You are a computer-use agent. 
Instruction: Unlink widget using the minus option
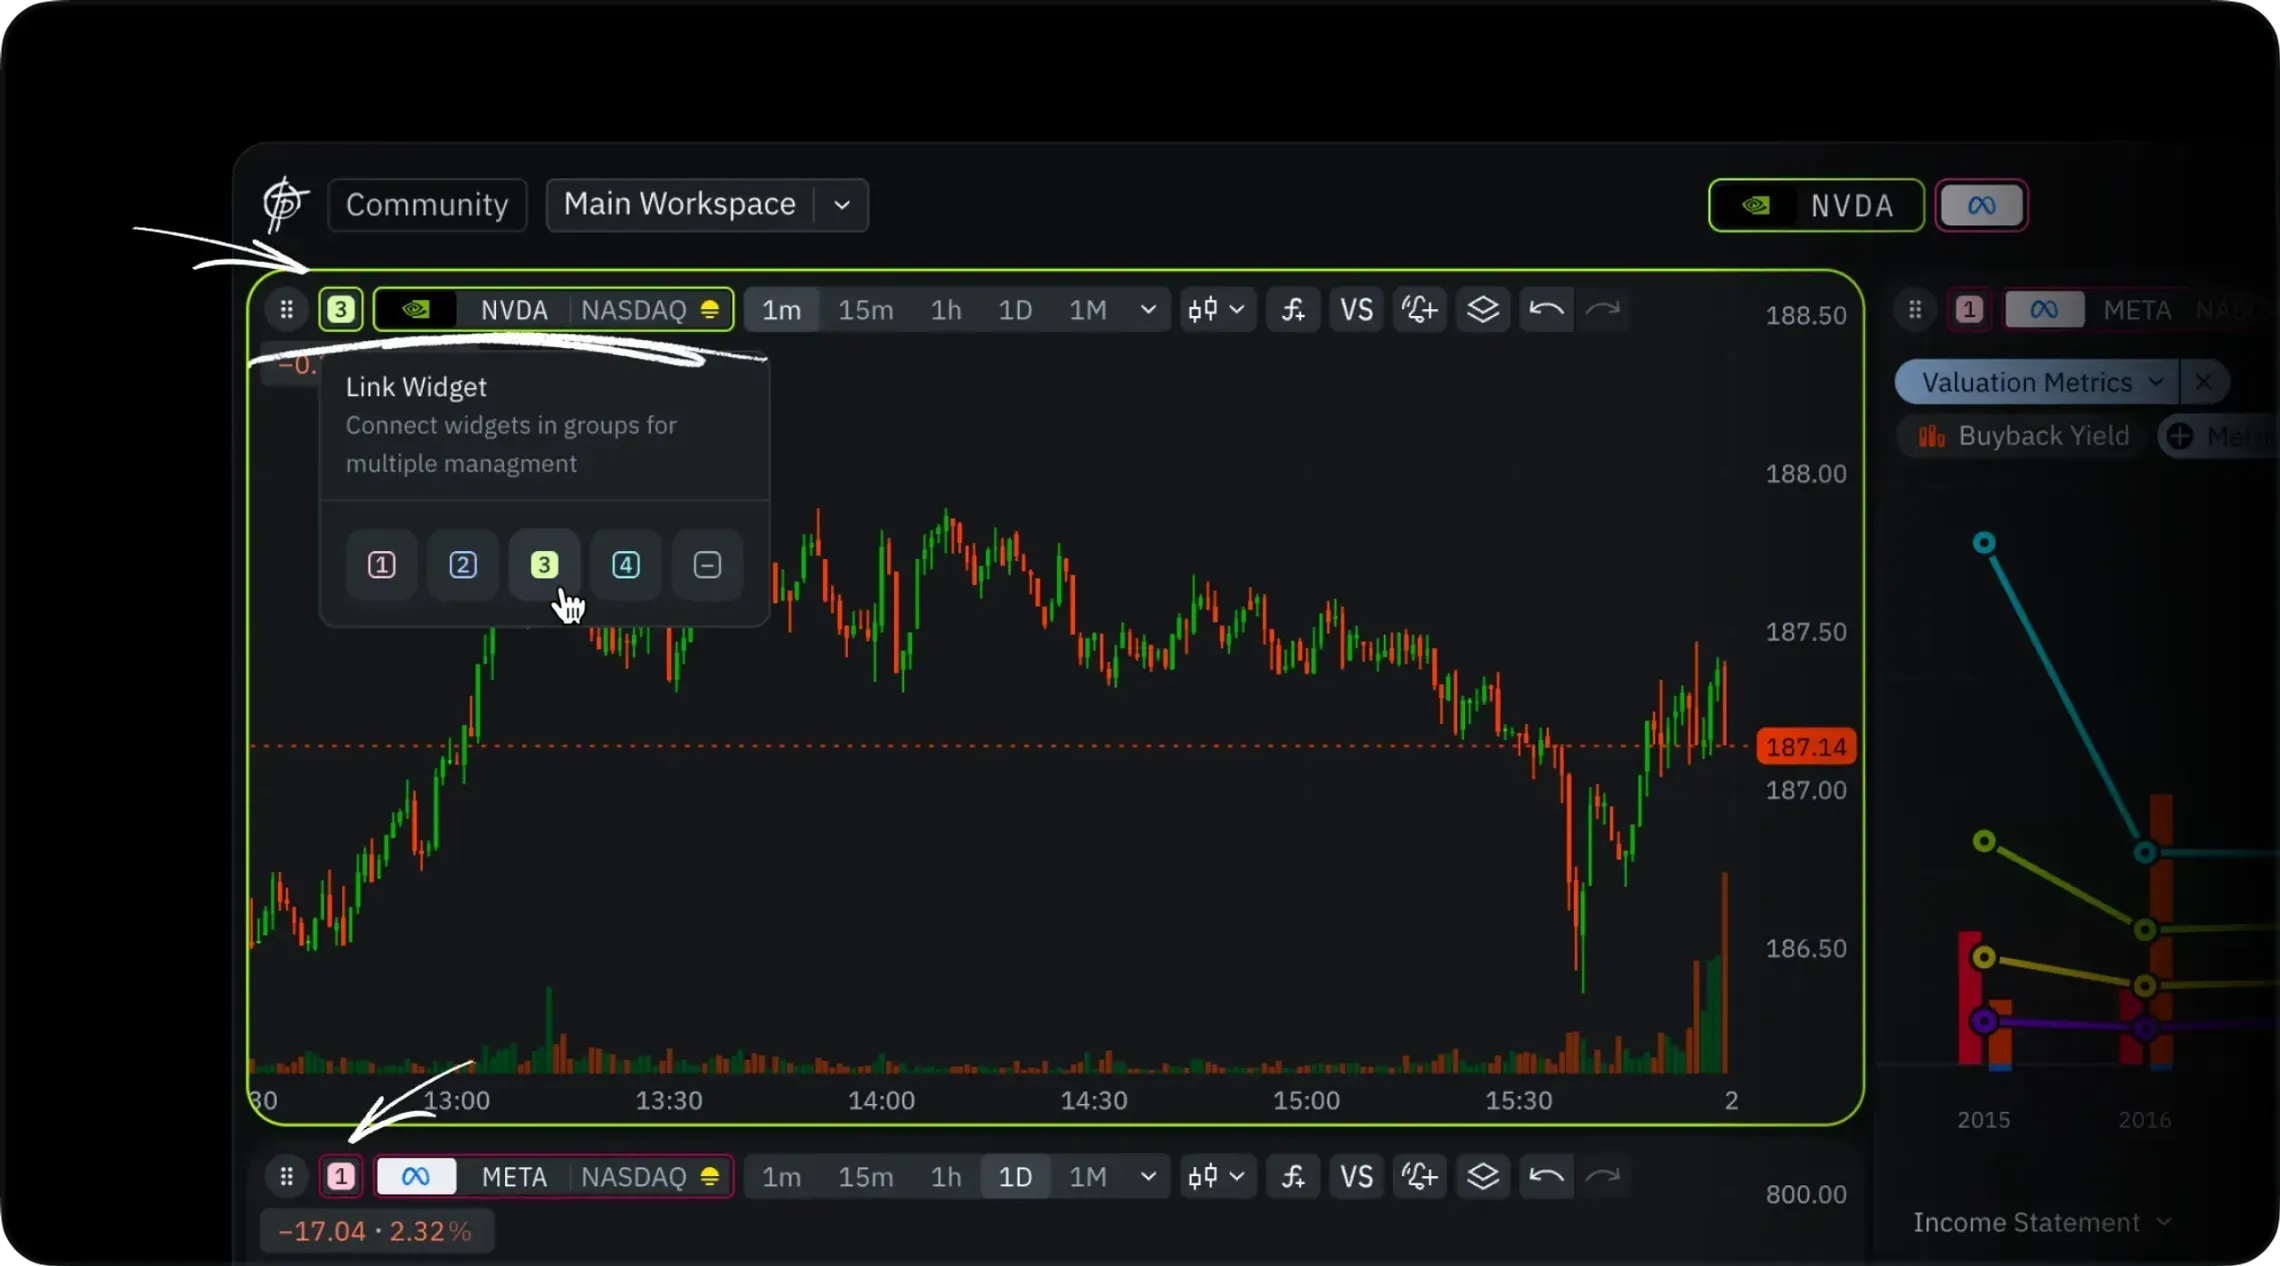[x=707, y=565]
